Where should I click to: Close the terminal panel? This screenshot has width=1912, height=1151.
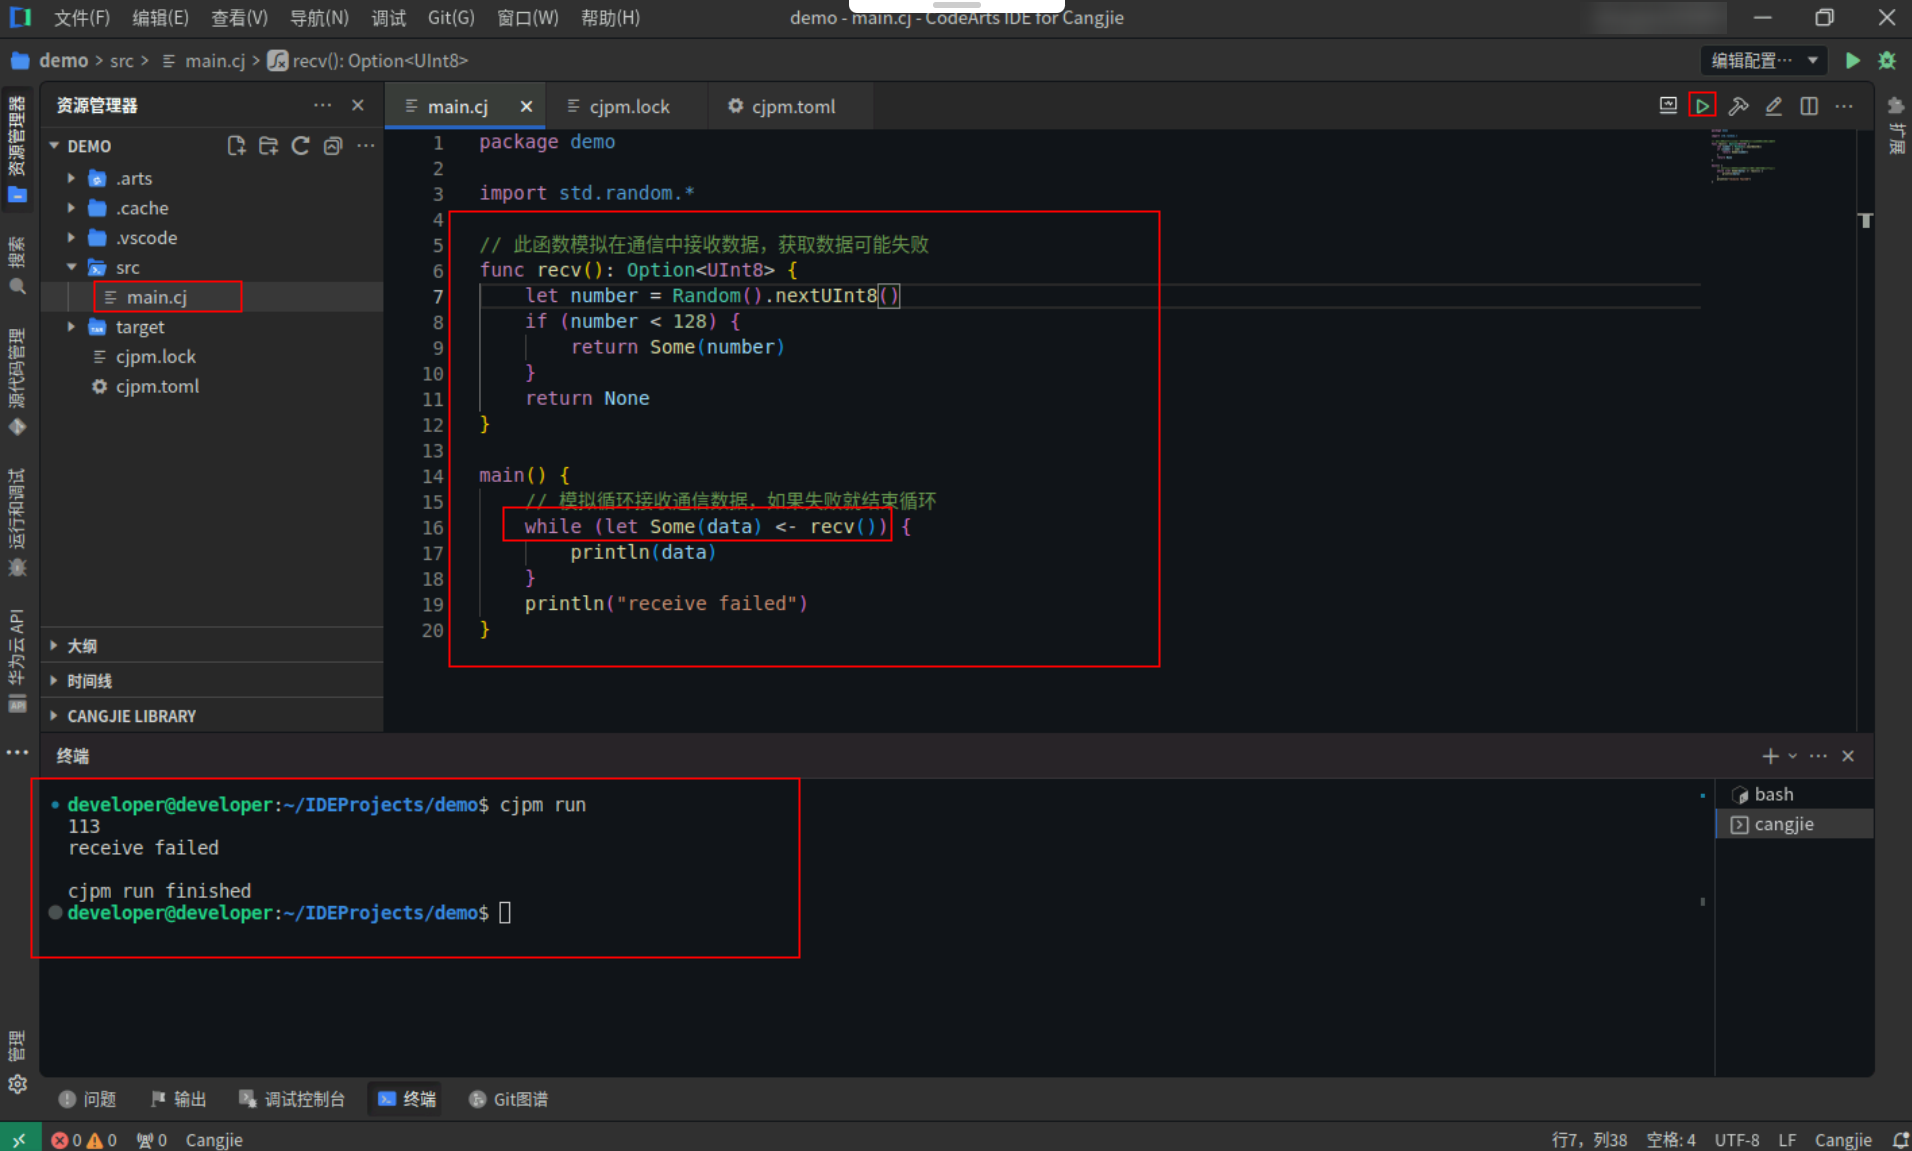pos(1848,756)
